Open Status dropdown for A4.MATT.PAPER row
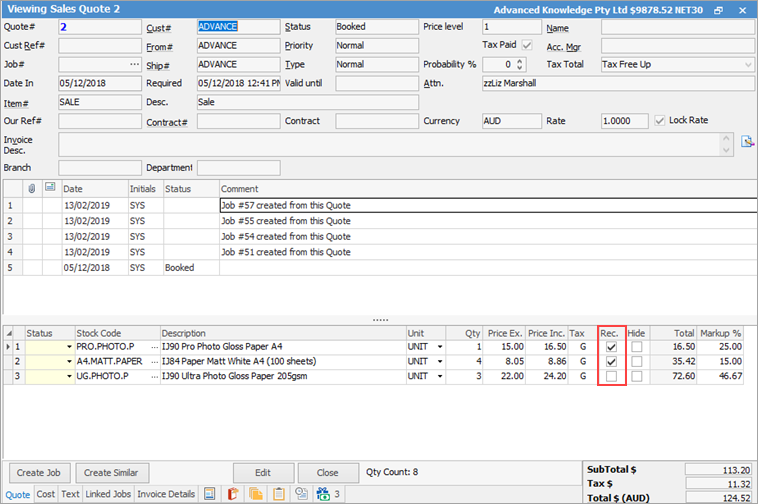758x504 pixels. tap(69, 362)
